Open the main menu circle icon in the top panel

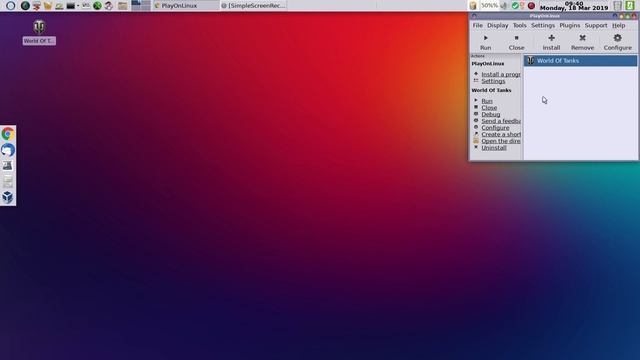11,6
